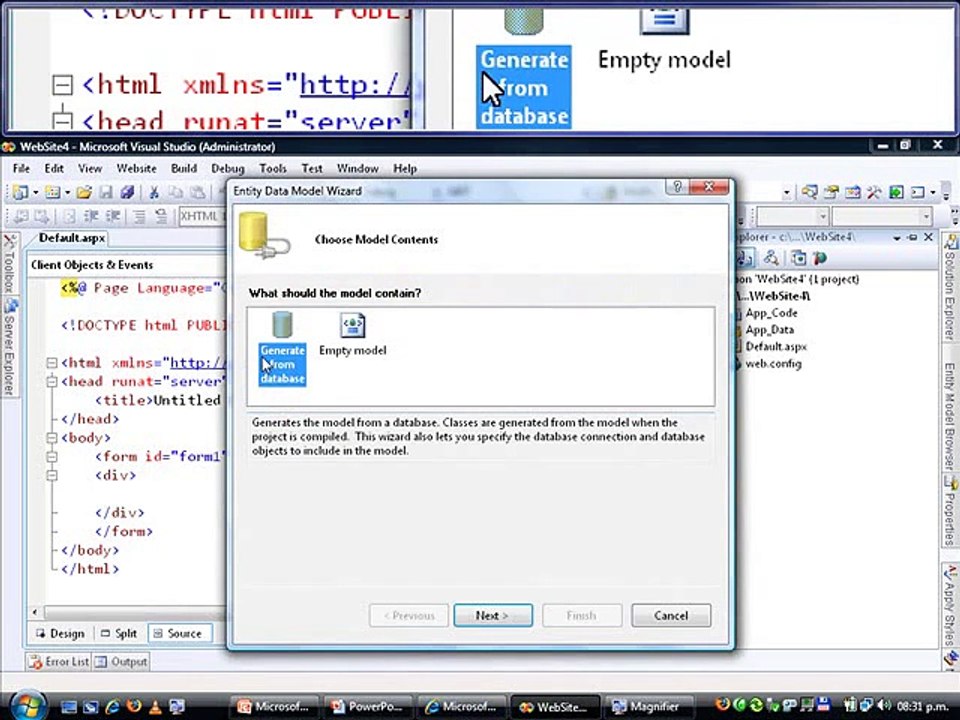
Task: Open the Command Window icon's dropdown arrow
Action: [x=933, y=192]
